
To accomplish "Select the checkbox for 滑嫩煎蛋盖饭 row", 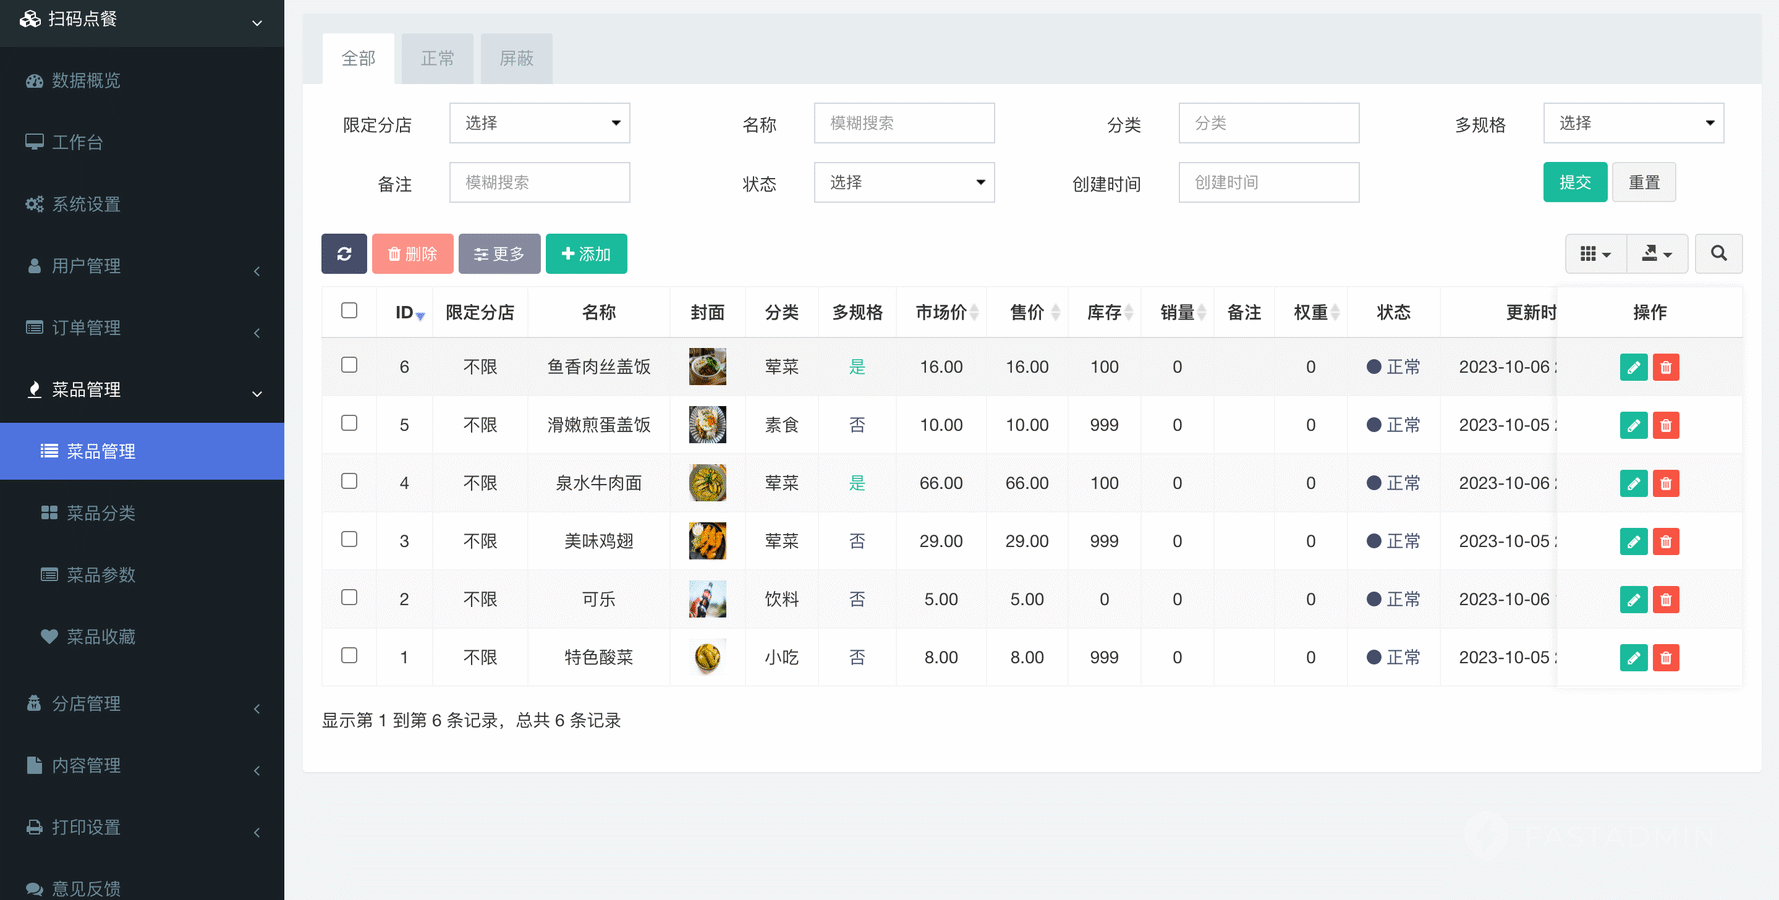I will tap(349, 423).
